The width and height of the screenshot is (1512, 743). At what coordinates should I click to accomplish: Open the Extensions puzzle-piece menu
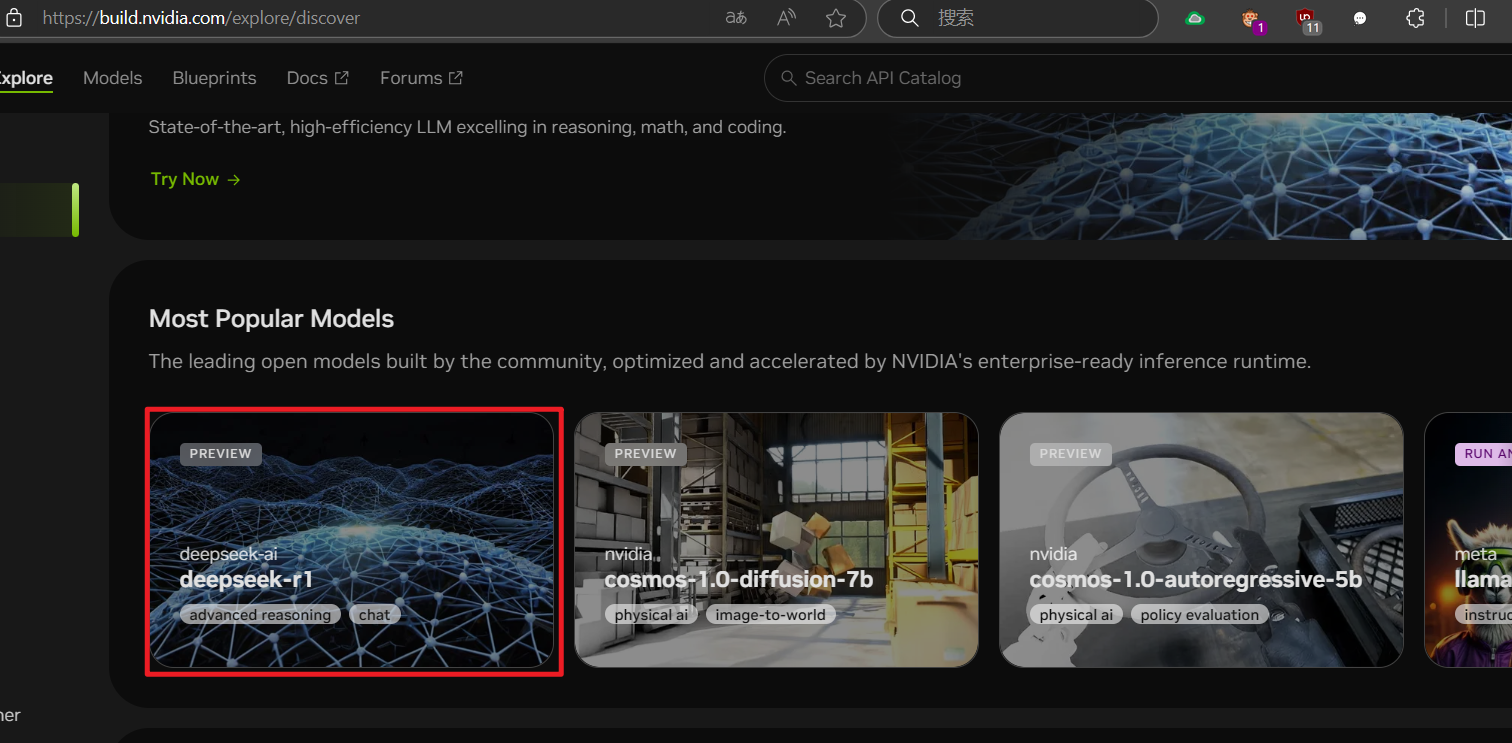click(x=1415, y=18)
